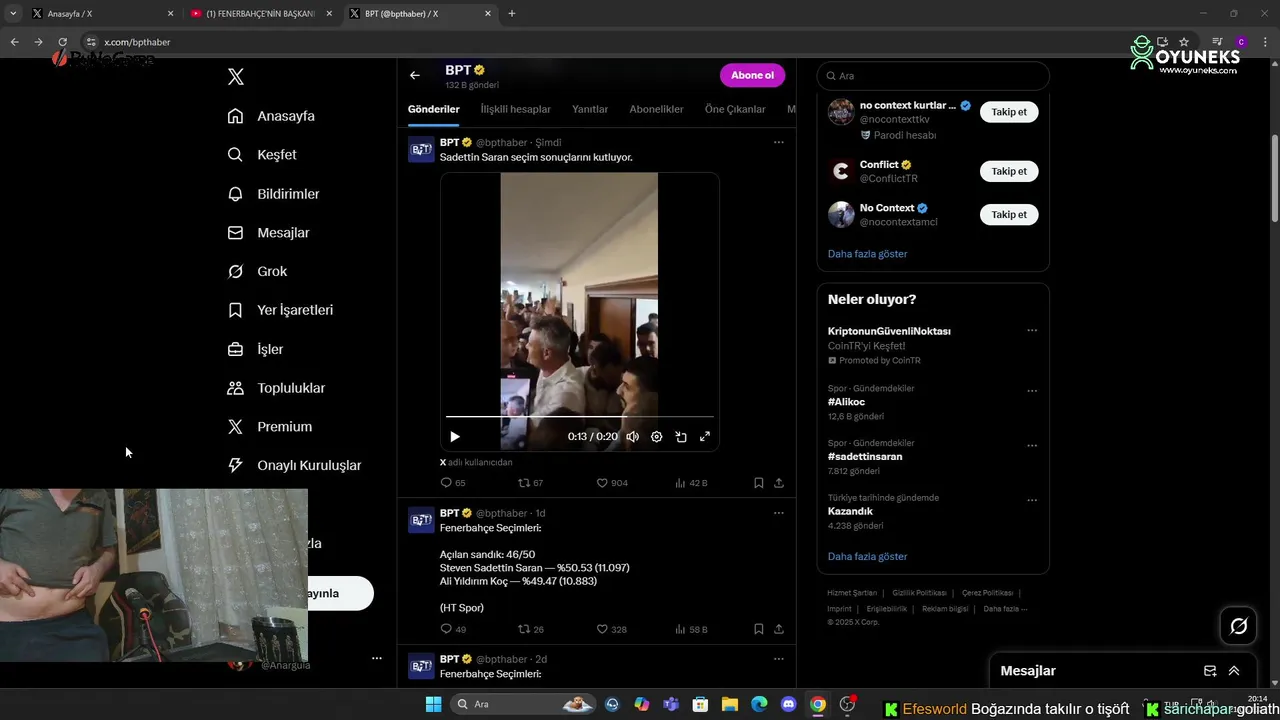The height and width of the screenshot is (720, 1280).
Task: Share the Sadettin Saran video post
Action: [779, 483]
